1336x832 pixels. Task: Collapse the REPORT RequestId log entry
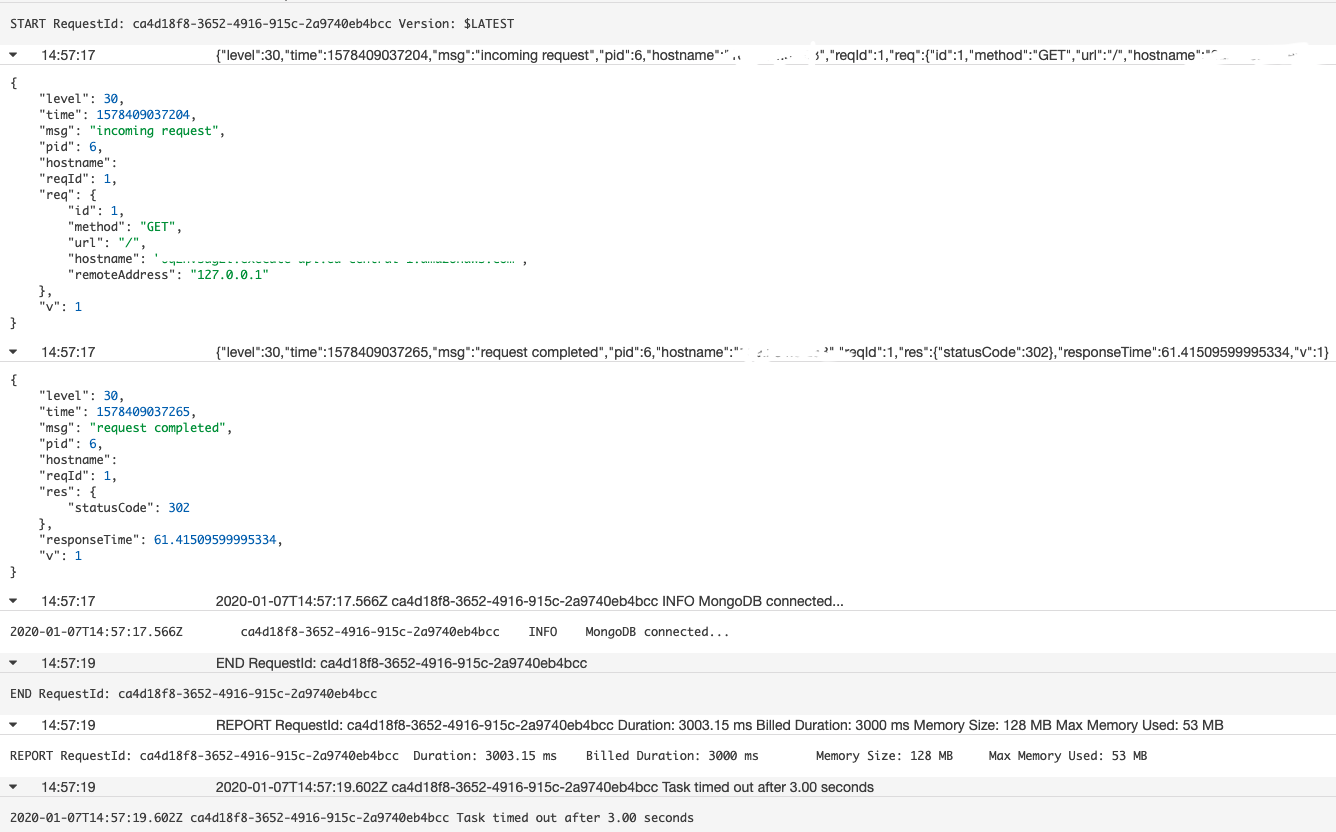(x=11, y=725)
